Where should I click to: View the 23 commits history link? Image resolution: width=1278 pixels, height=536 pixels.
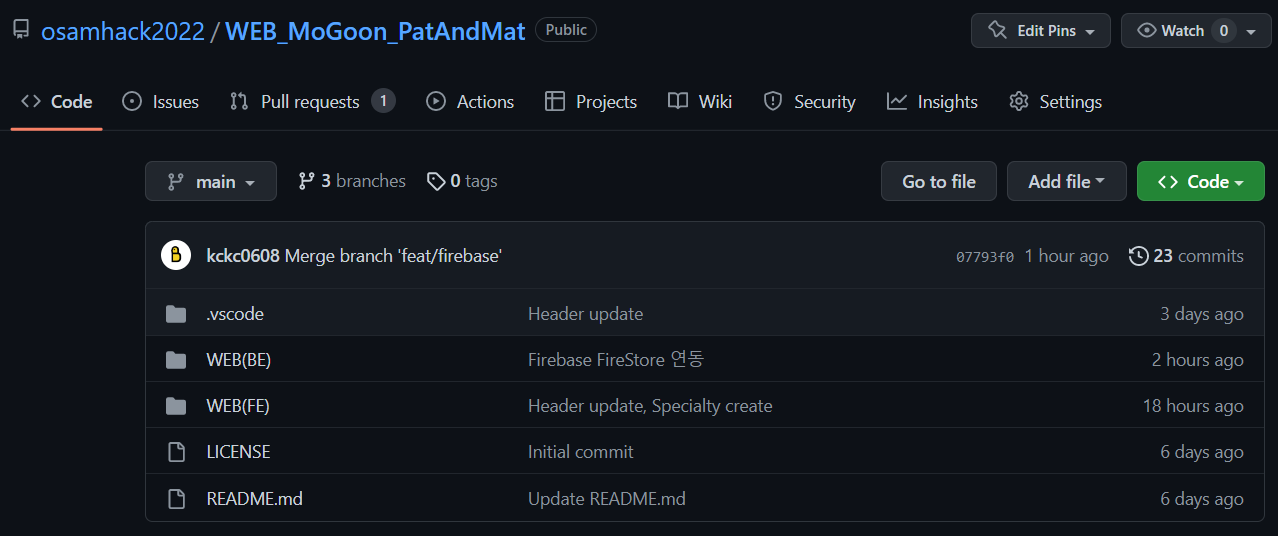1186,256
